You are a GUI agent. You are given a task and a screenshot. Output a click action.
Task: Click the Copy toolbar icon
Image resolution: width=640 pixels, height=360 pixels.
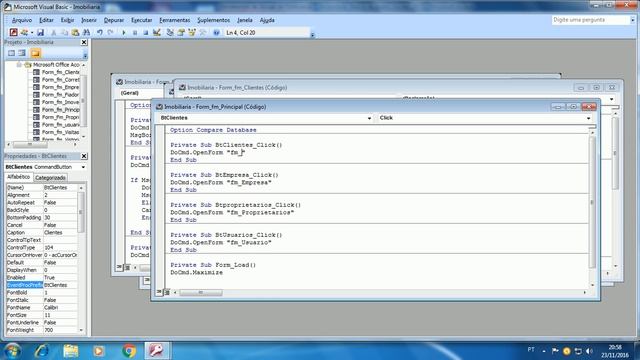[x=64, y=32]
